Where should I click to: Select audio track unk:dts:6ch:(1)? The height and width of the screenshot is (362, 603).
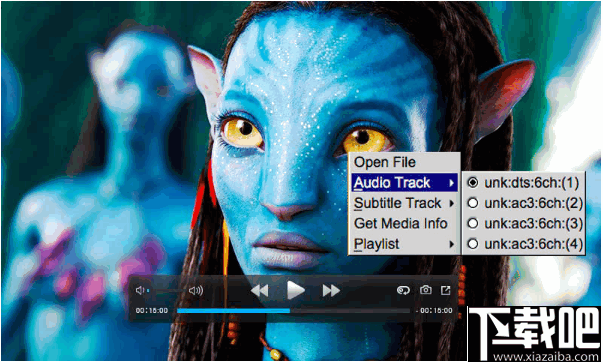click(x=523, y=183)
